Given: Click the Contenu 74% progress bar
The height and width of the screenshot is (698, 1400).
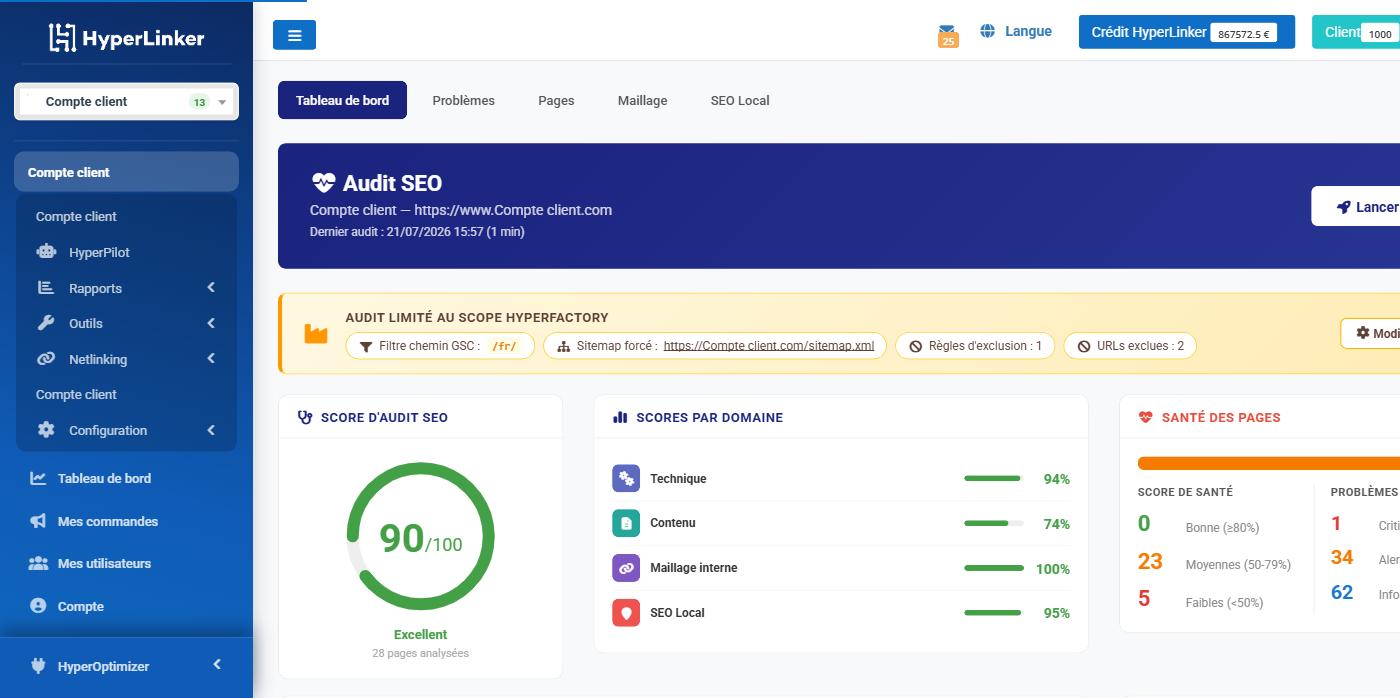Looking at the screenshot, I should pyautogui.click(x=993, y=523).
